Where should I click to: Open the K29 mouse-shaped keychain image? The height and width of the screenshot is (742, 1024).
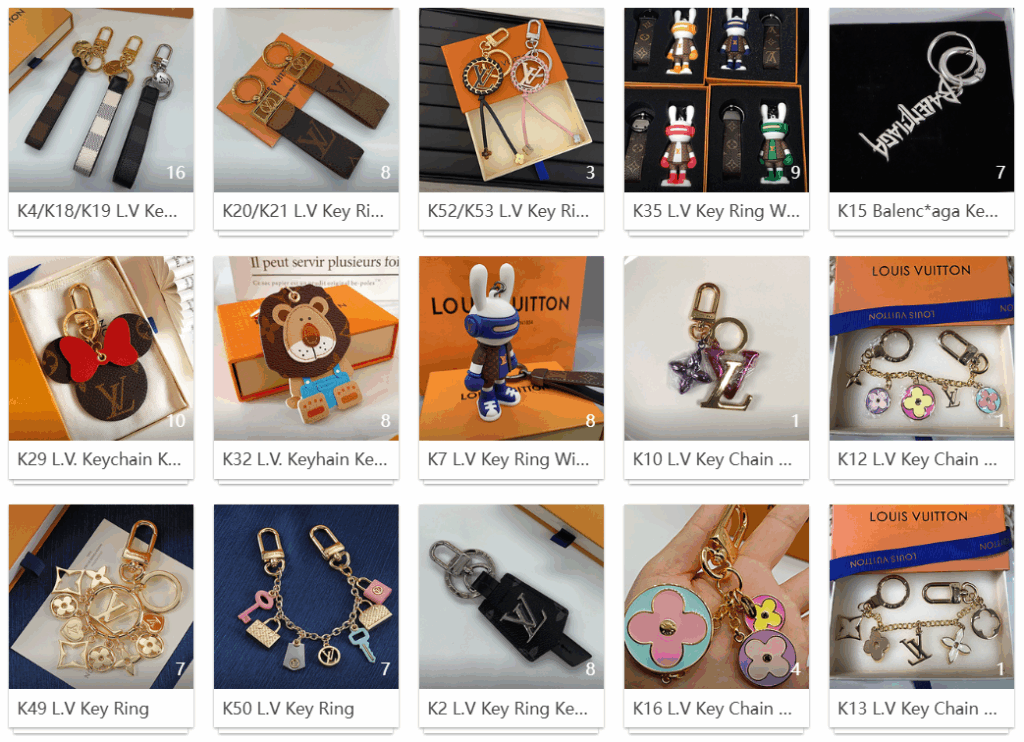pos(101,348)
